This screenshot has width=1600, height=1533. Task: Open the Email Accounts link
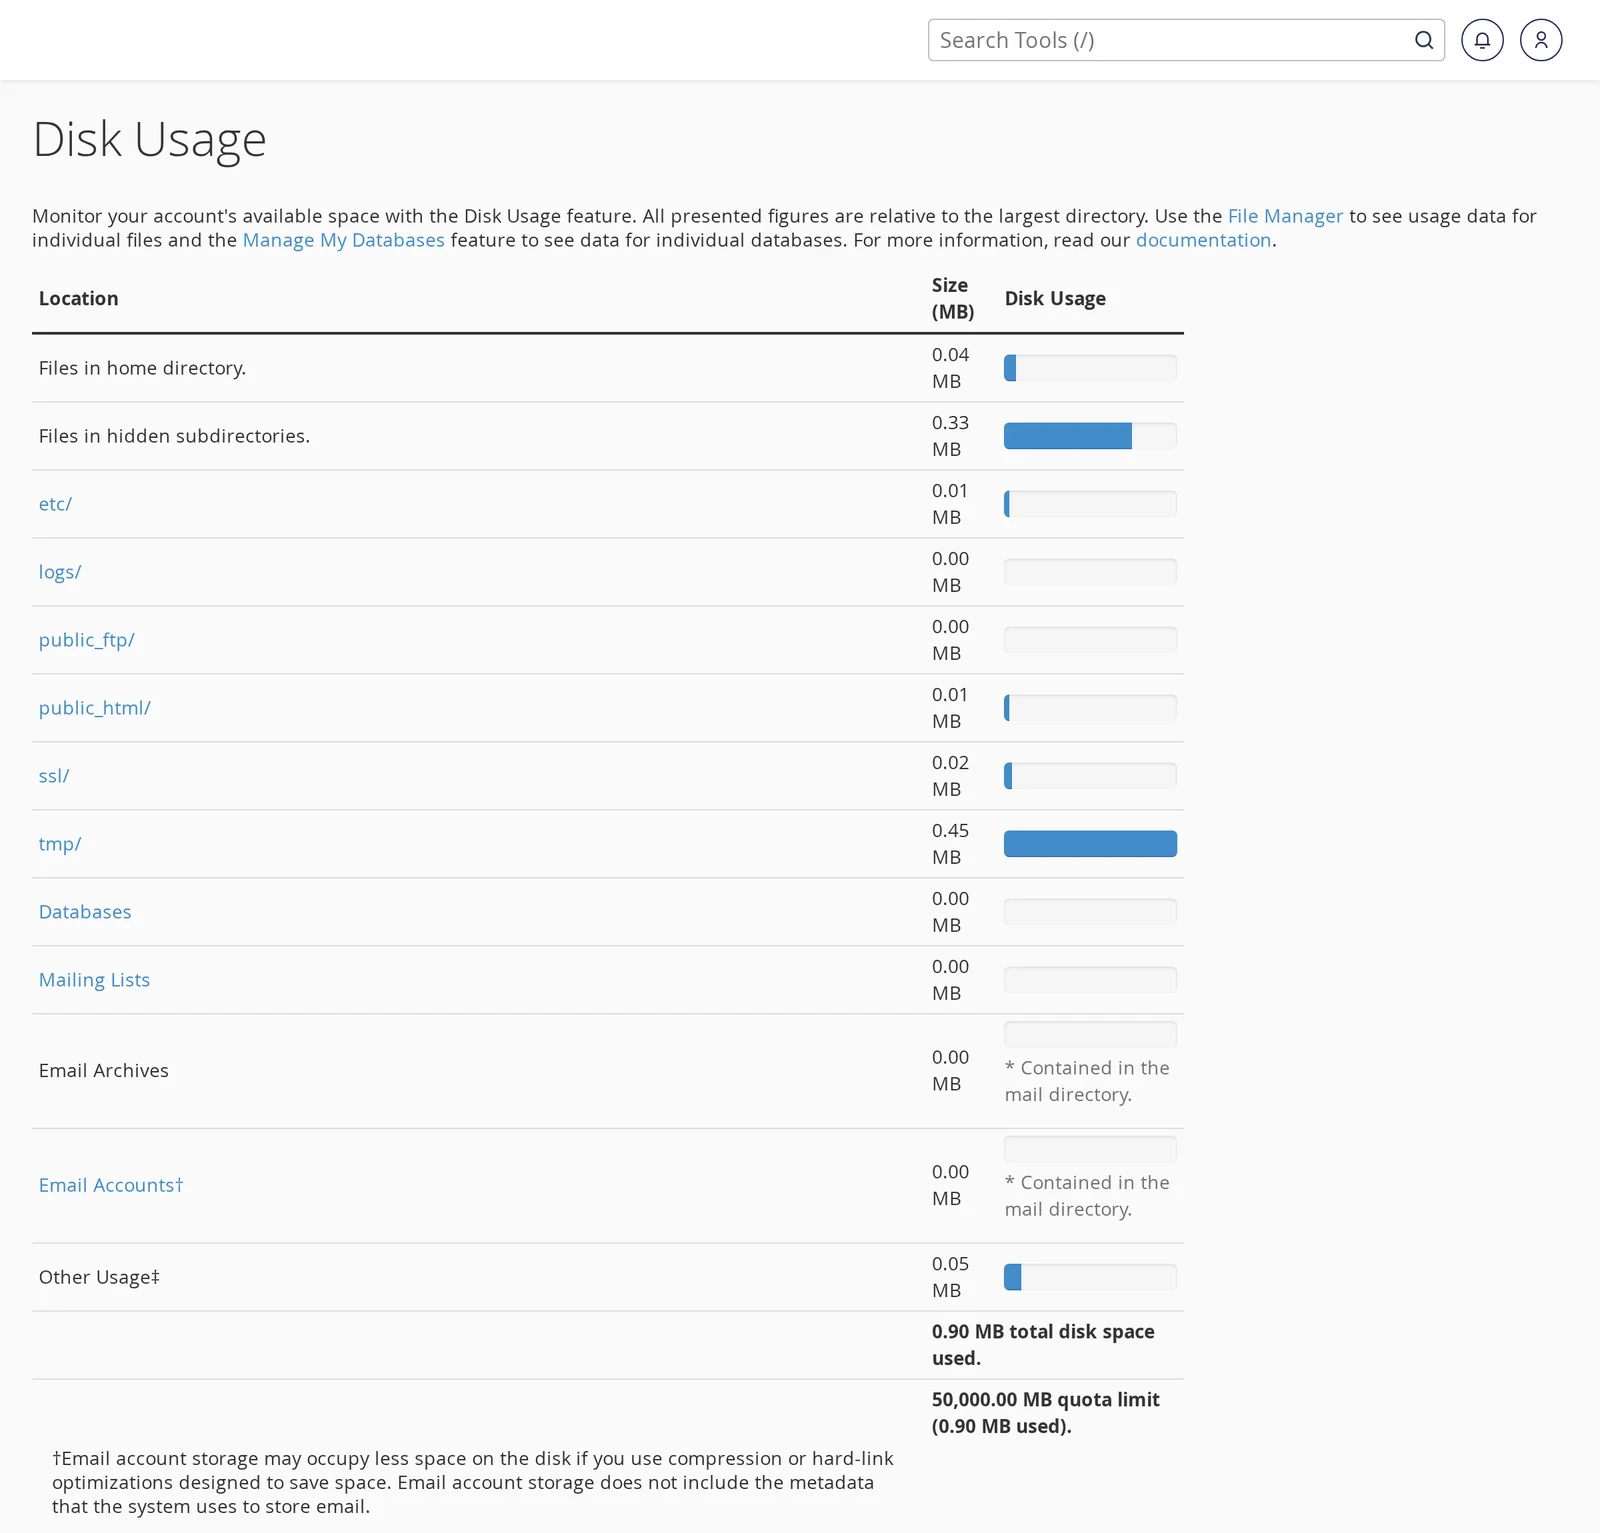(111, 1185)
